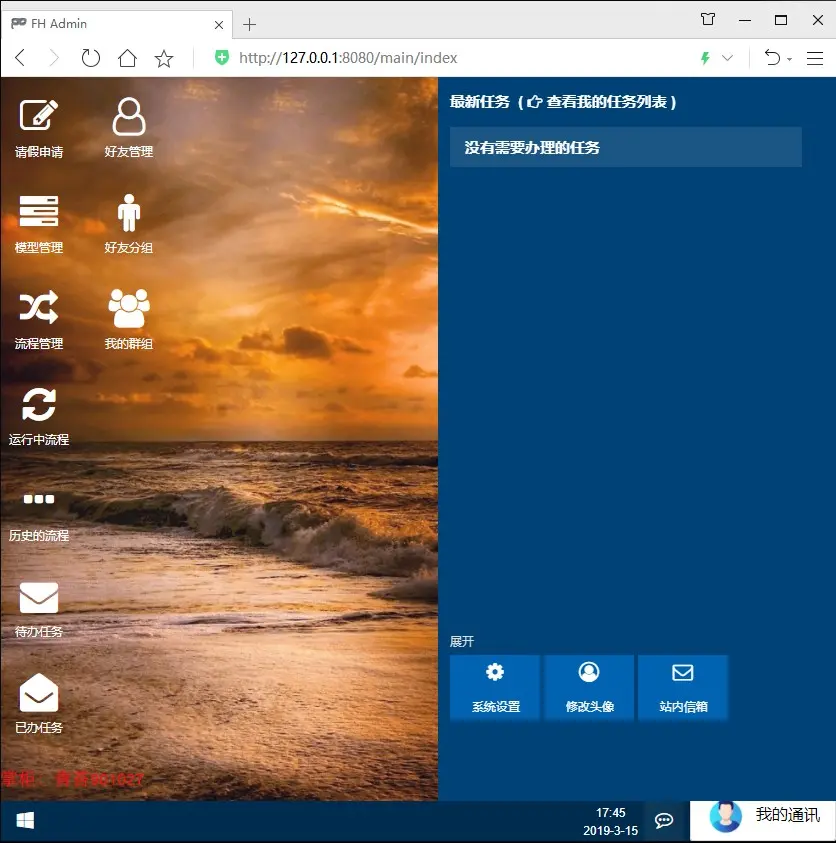This screenshot has height=843, width=836.
Task: Click the 展开 expand label
Action: [x=462, y=641]
